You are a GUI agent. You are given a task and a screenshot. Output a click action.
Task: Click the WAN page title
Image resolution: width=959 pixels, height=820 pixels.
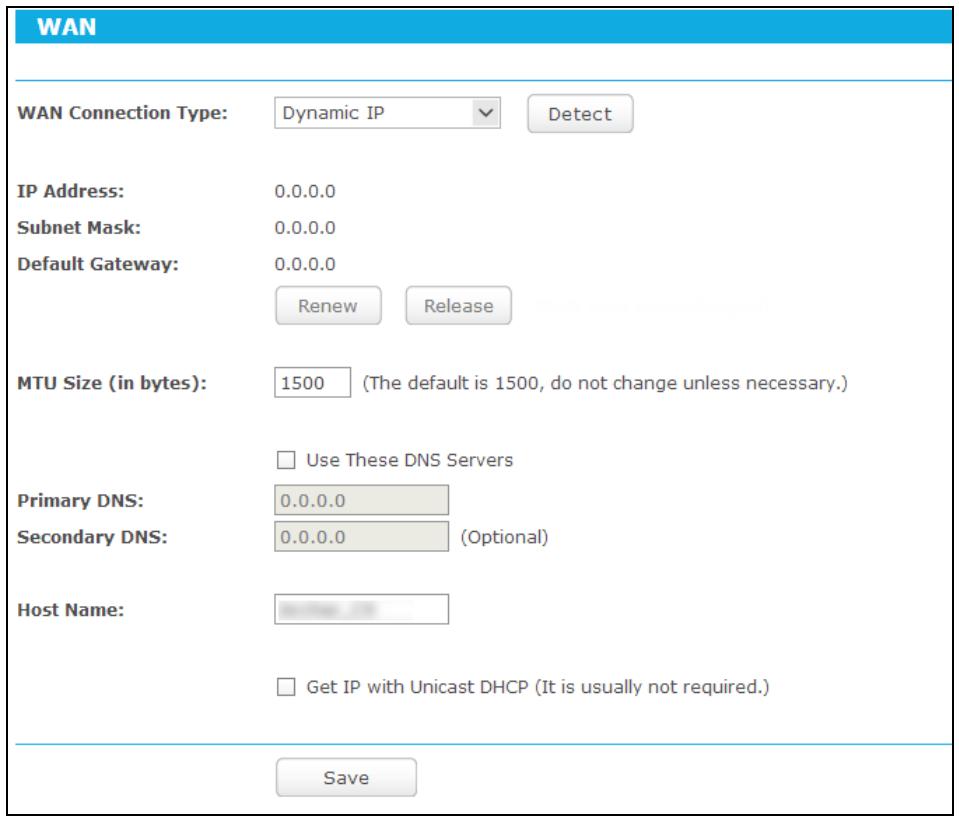pos(67,27)
